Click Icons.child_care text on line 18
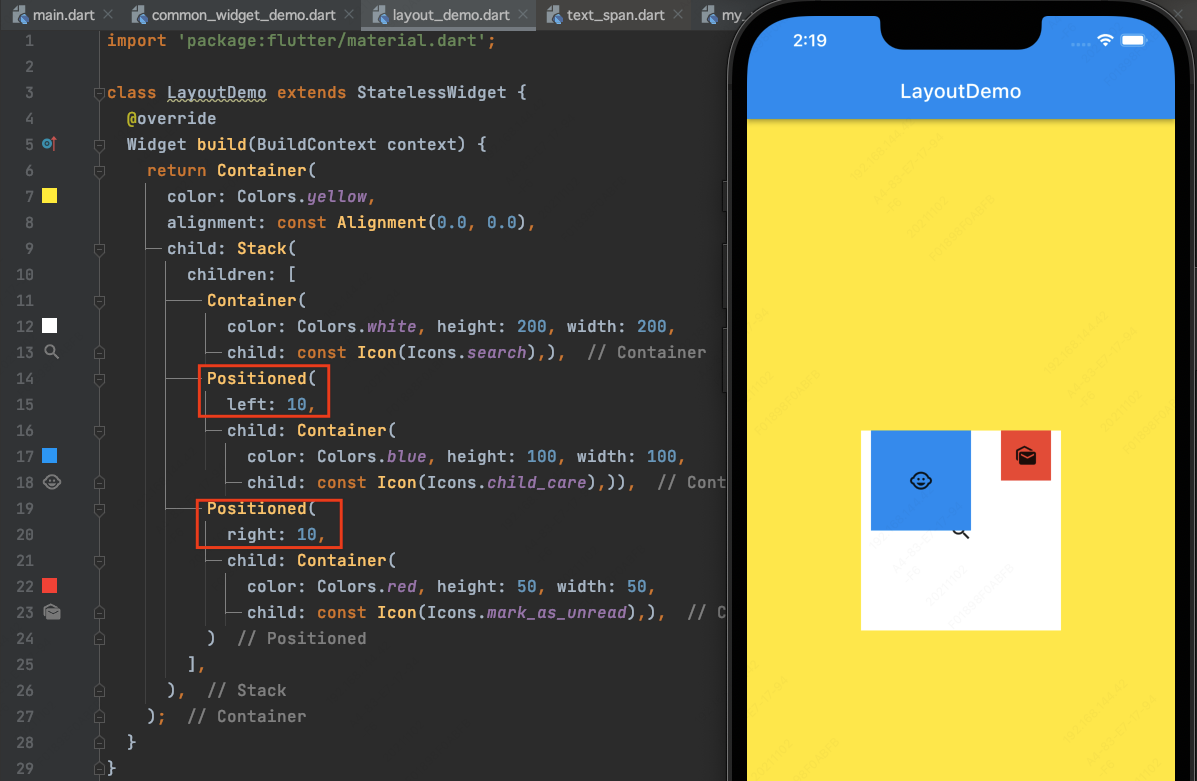 [507, 482]
